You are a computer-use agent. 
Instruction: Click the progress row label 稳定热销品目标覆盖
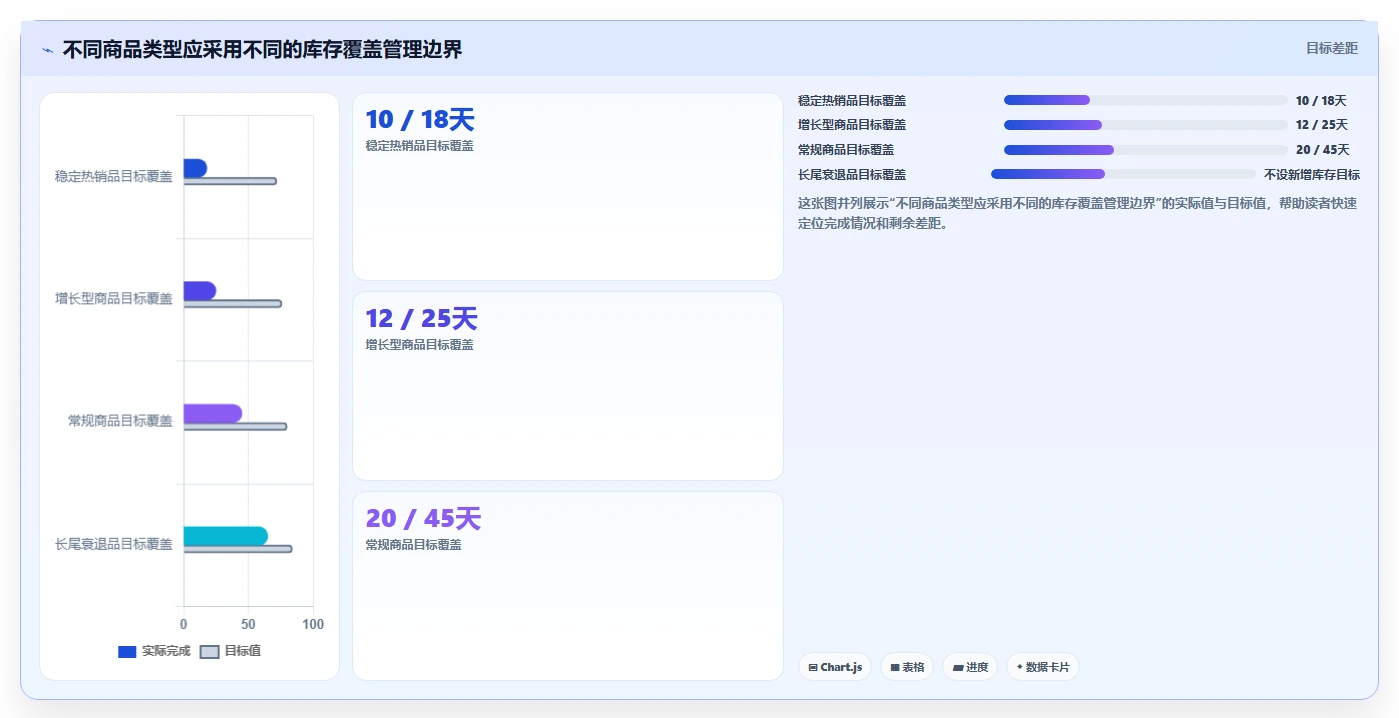point(852,101)
